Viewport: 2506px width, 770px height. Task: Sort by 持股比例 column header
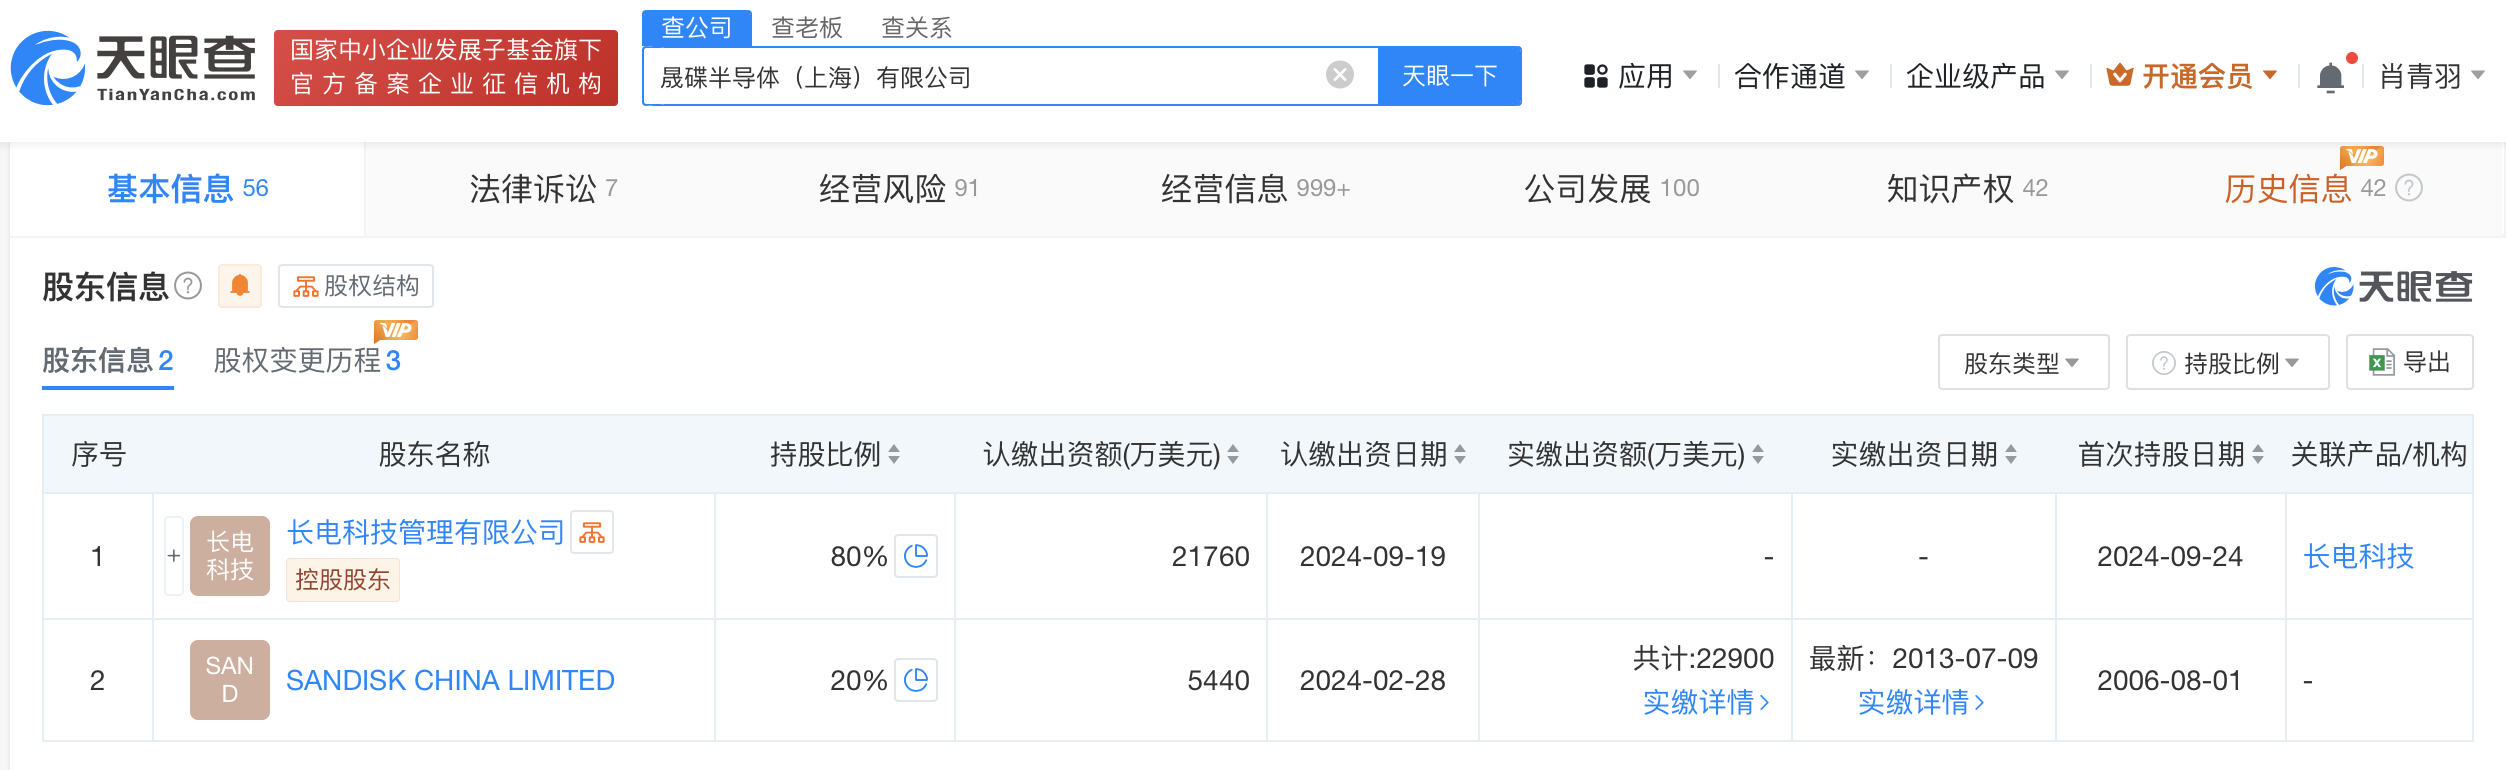point(834,455)
